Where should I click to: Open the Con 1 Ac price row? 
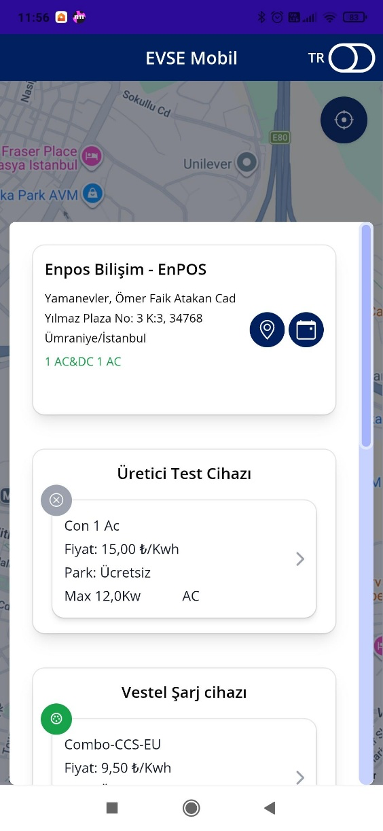click(x=122, y=549)
